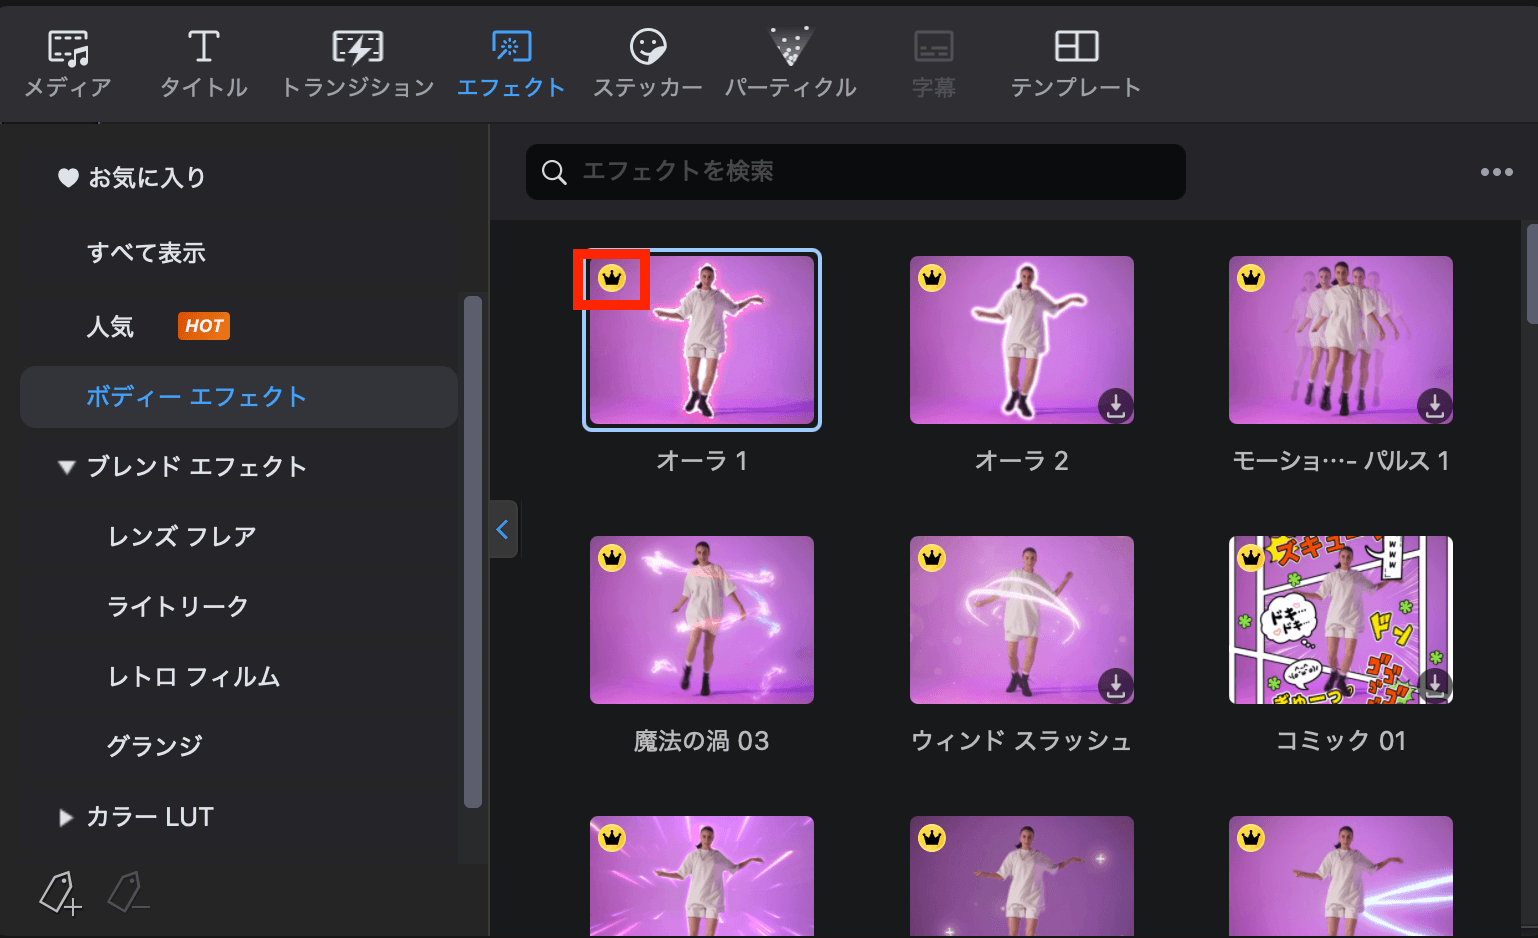Select the 魔法の渦 03 thumbnail
Image resolution: width=1538 pixels, height=938 pixels.
click(701, 620)
